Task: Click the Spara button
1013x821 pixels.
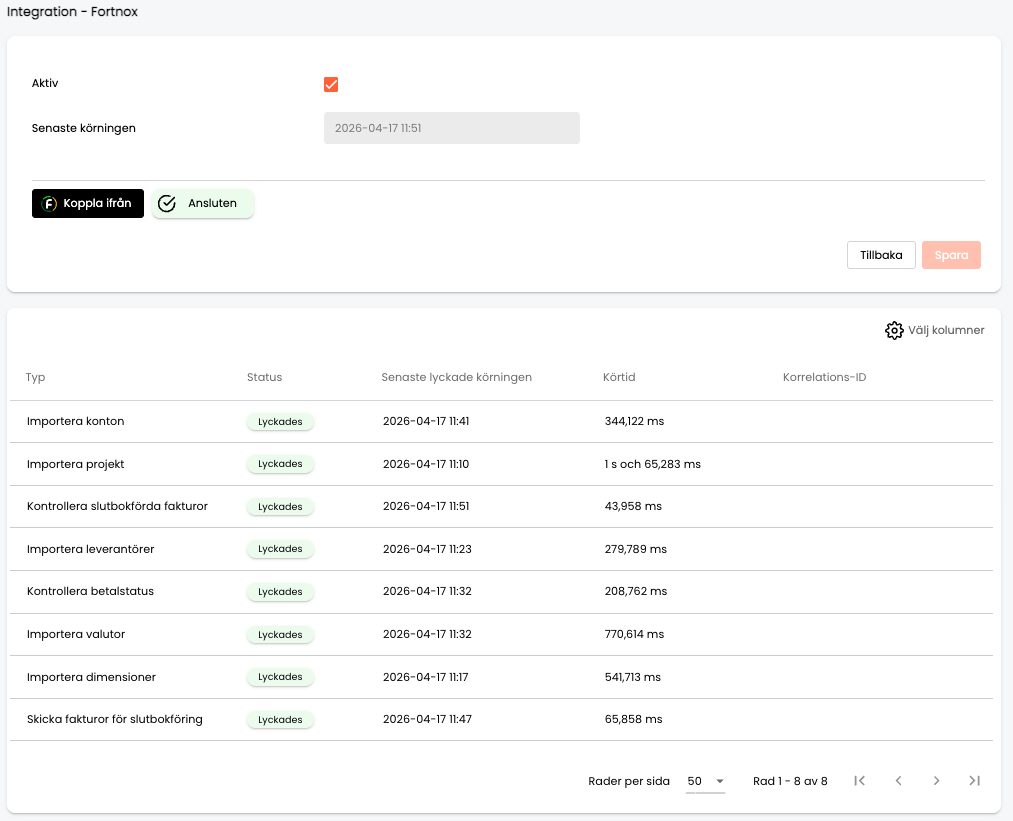Action: (951, 255)
